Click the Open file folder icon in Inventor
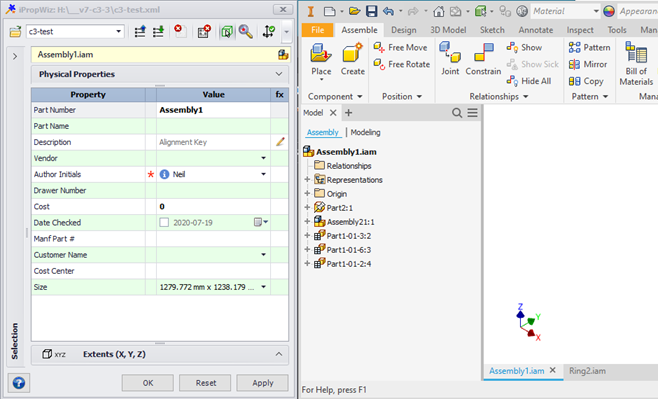This screenshot has height=399, width=658. coord(355,11)
